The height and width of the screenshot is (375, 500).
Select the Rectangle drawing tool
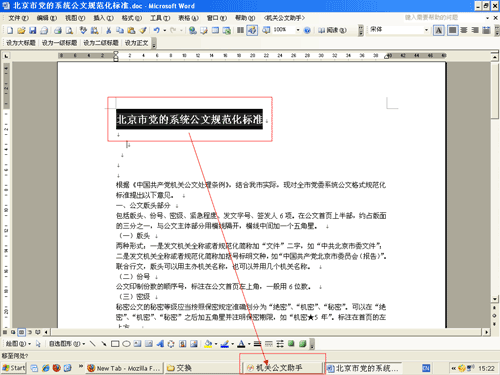point(115,344)
